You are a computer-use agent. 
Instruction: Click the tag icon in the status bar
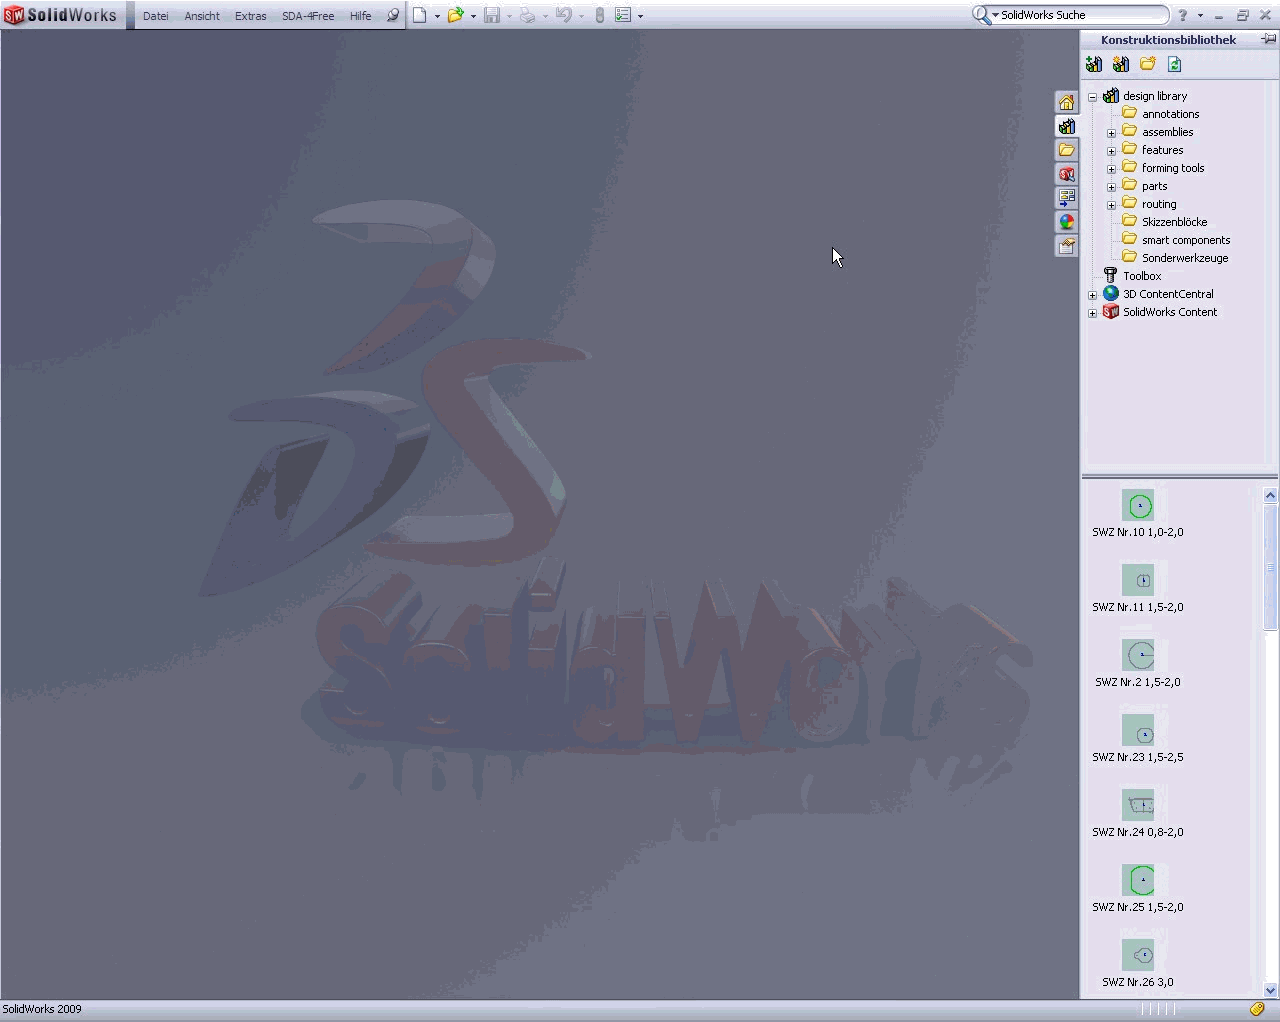pos(1257,1009)
